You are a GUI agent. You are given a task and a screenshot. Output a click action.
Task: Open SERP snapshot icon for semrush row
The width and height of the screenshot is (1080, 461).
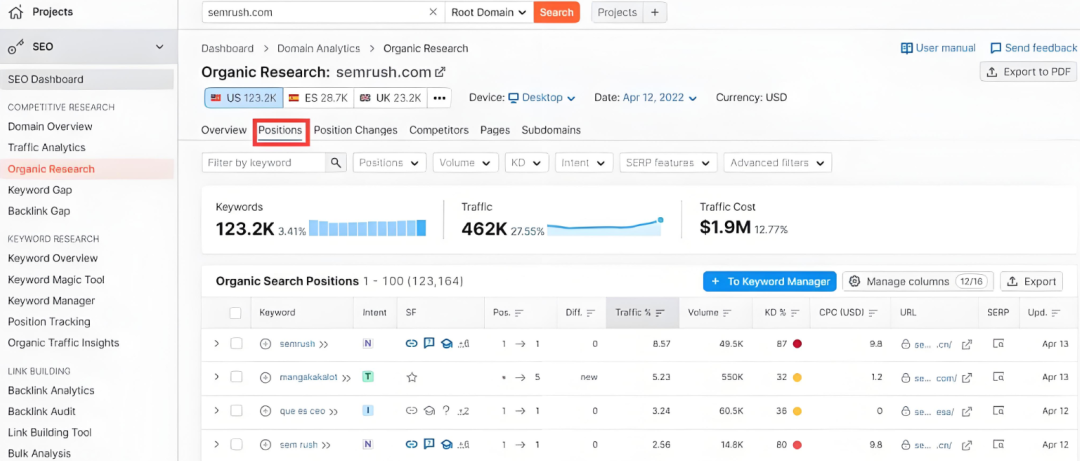pyautogui.click(x=998, y=344)
